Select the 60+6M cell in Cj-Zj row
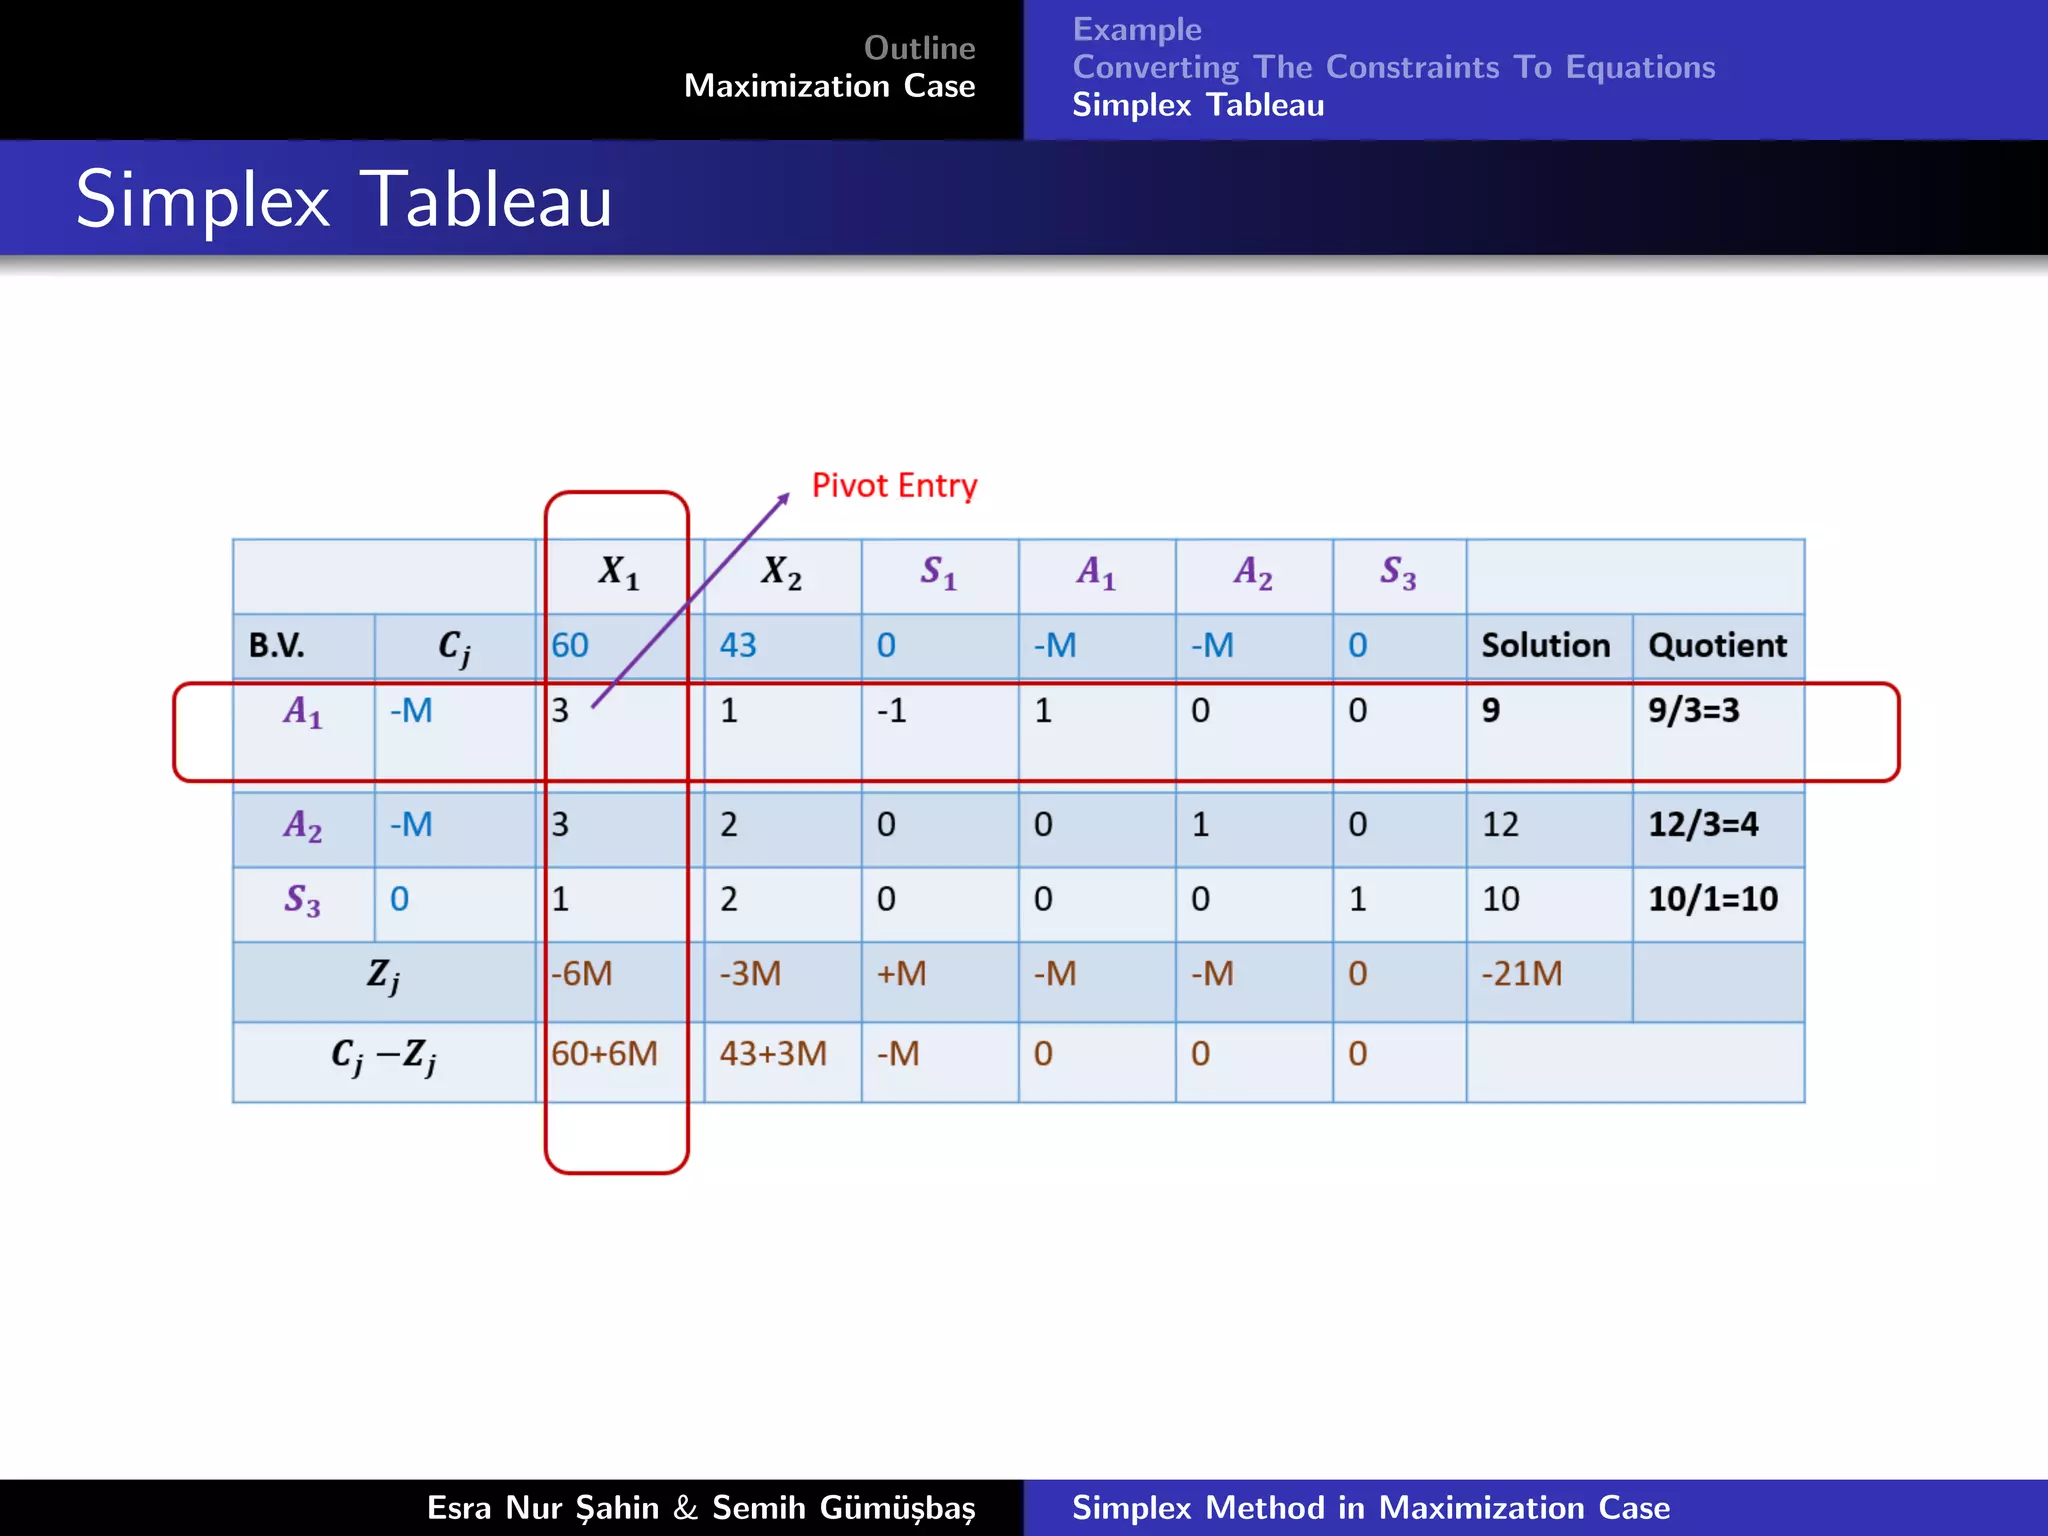 pyautogui.click(x=604, y=1053)
